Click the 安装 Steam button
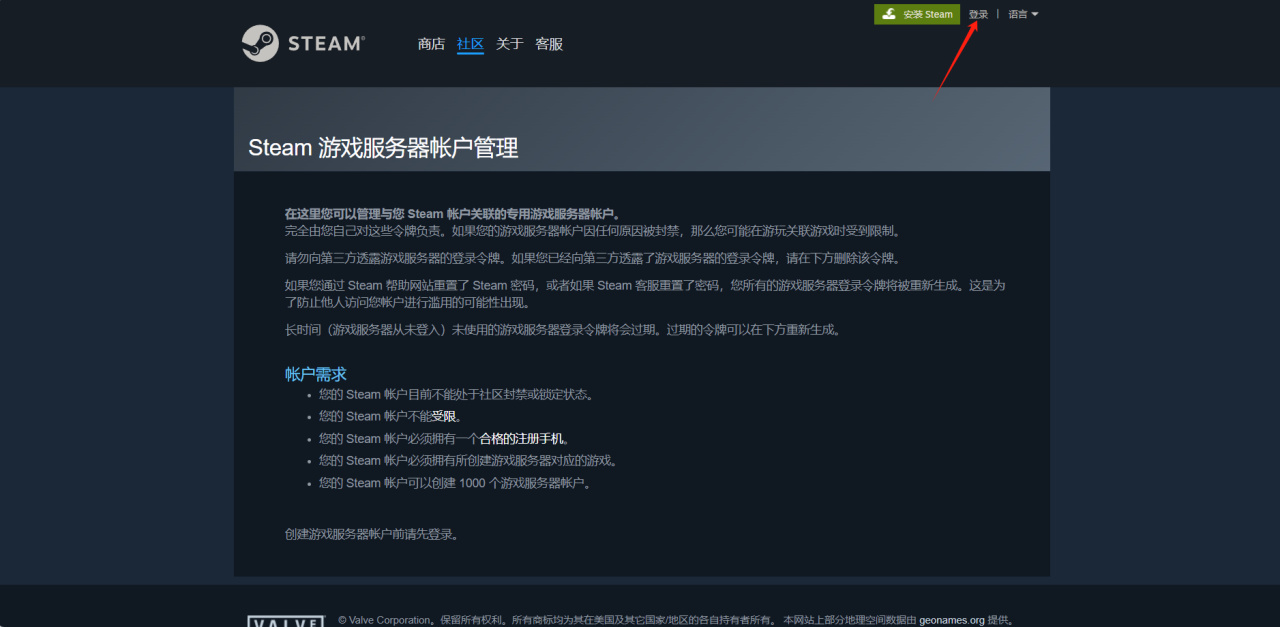 917,14
